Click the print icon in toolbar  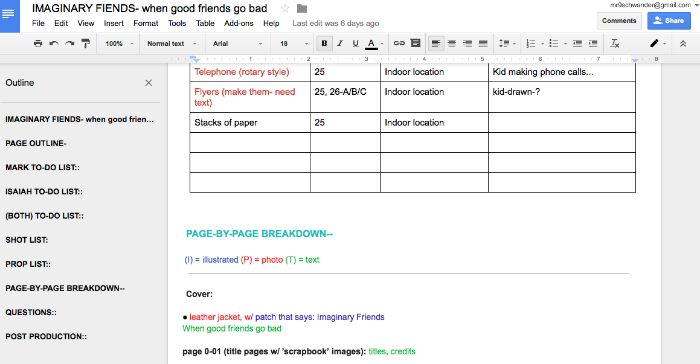38,43
